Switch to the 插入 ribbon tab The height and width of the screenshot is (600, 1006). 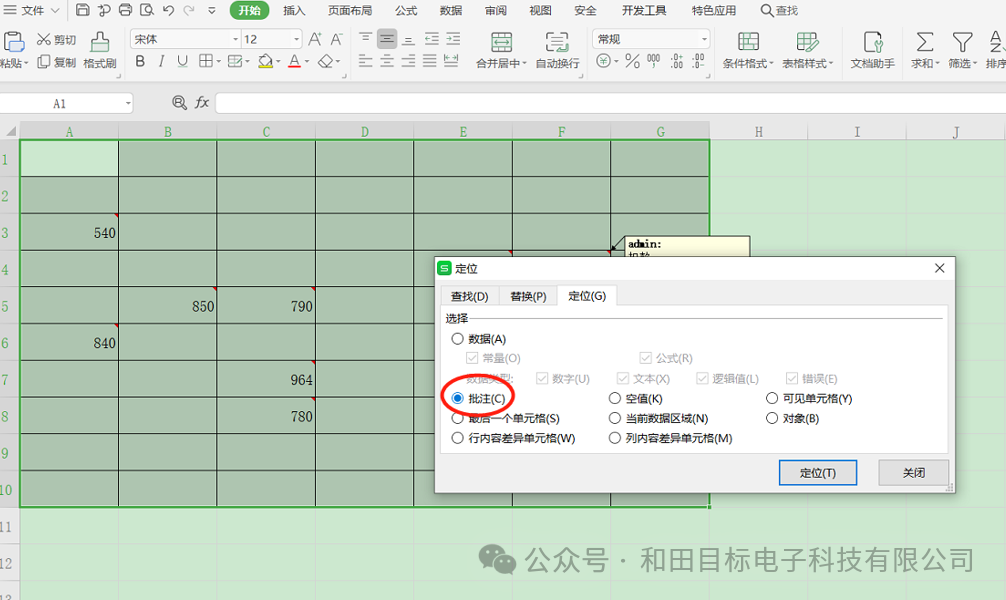(x=294, y=10)
